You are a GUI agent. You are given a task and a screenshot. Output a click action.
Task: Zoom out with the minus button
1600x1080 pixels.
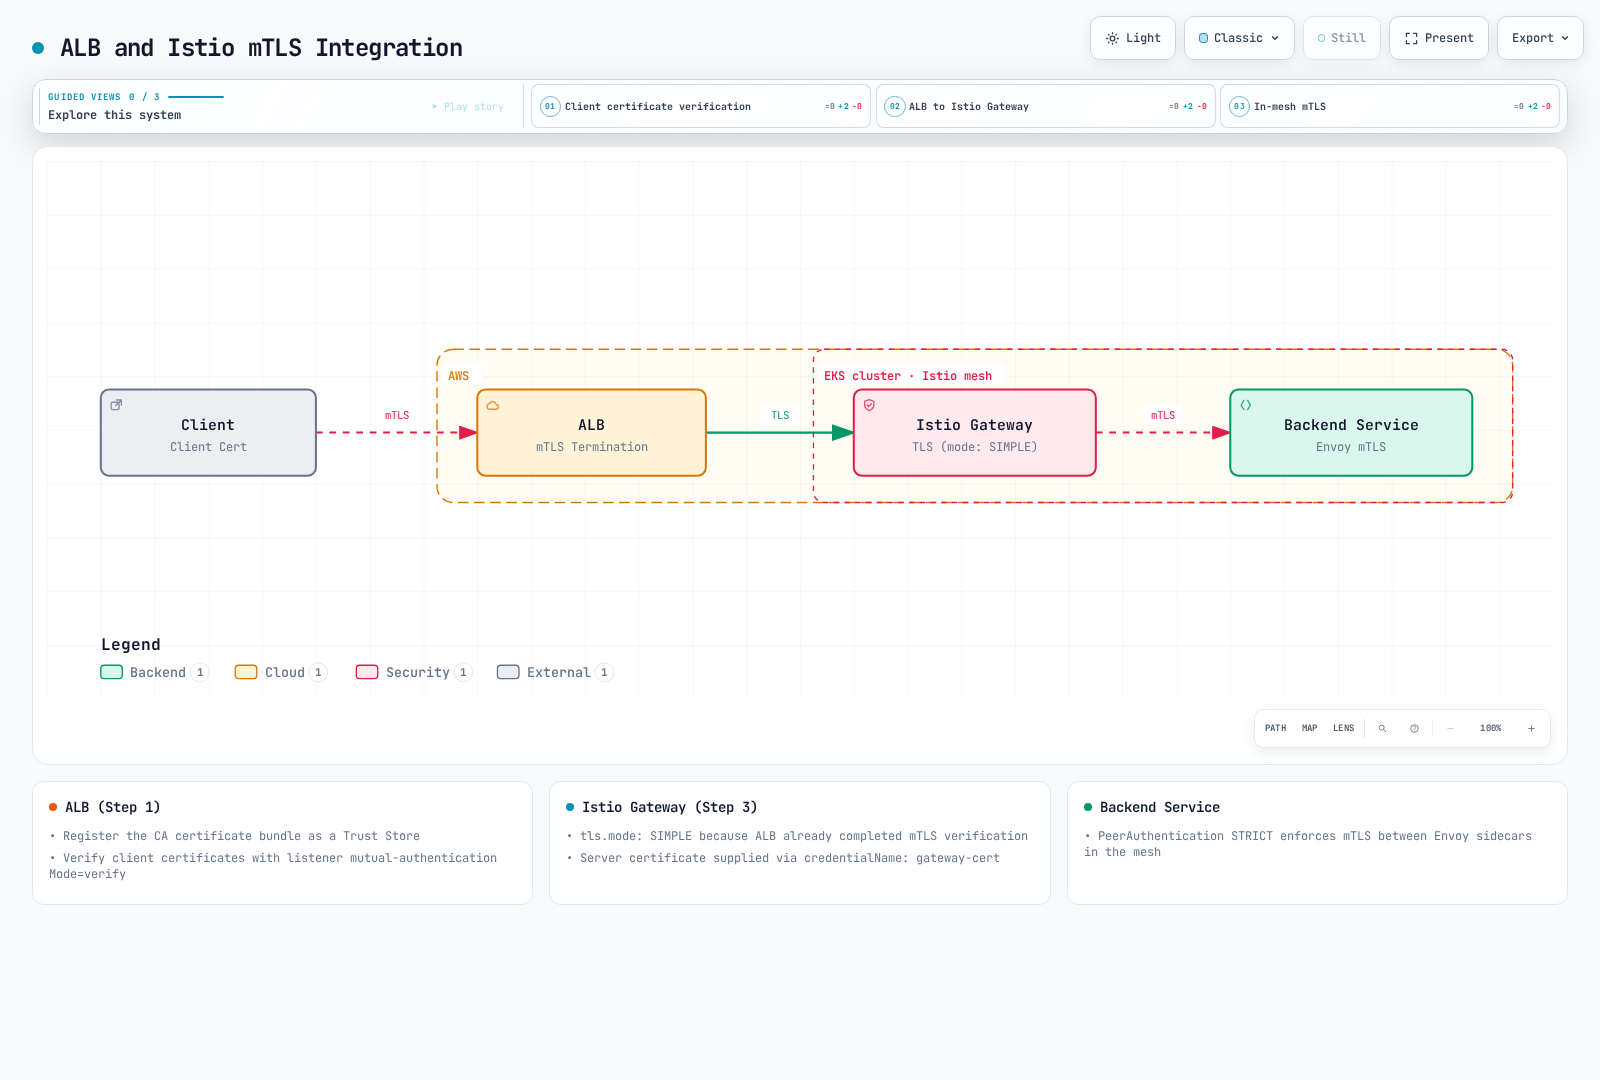(x=1450, y=728)
